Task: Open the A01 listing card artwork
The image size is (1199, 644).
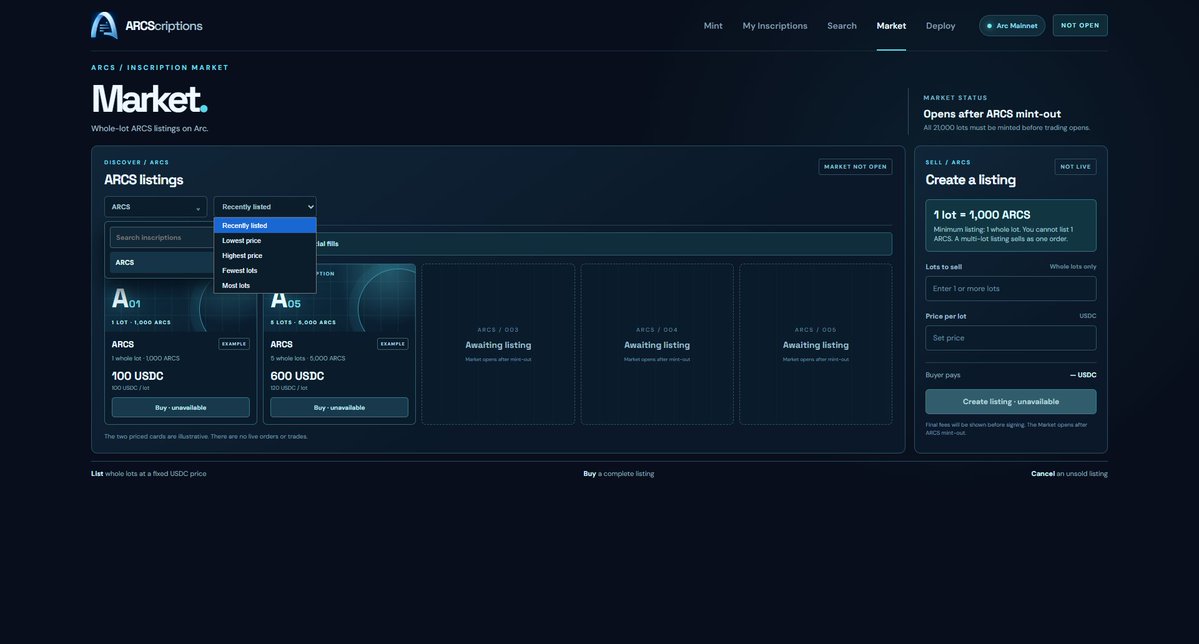Action: click(x=180, y=306)
